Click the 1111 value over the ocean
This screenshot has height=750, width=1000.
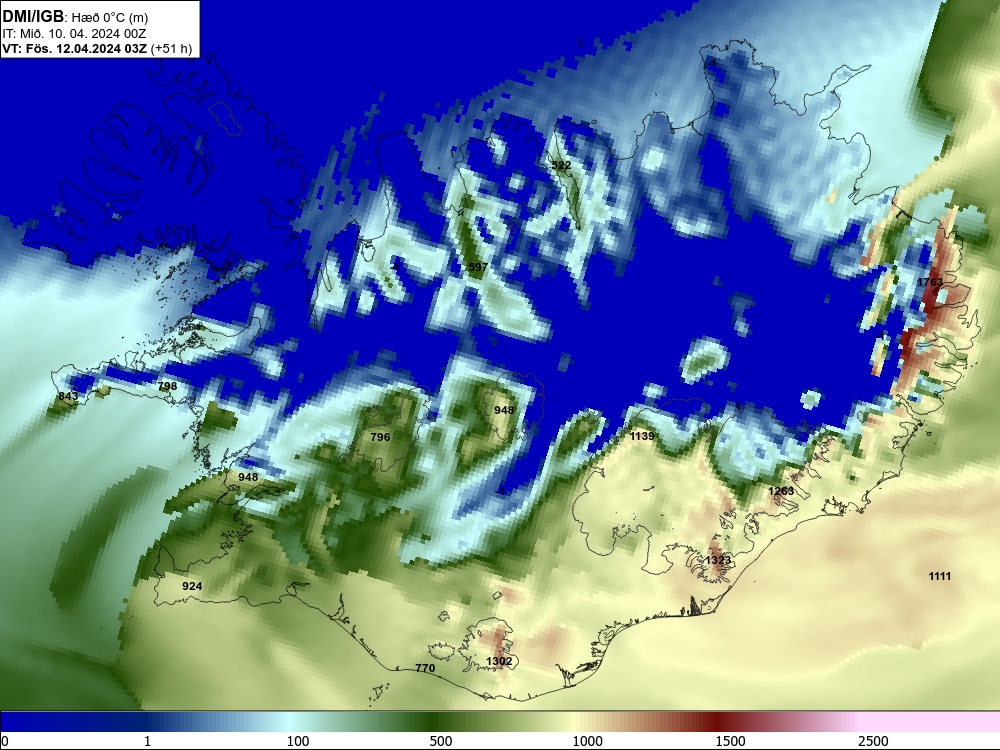940,576
